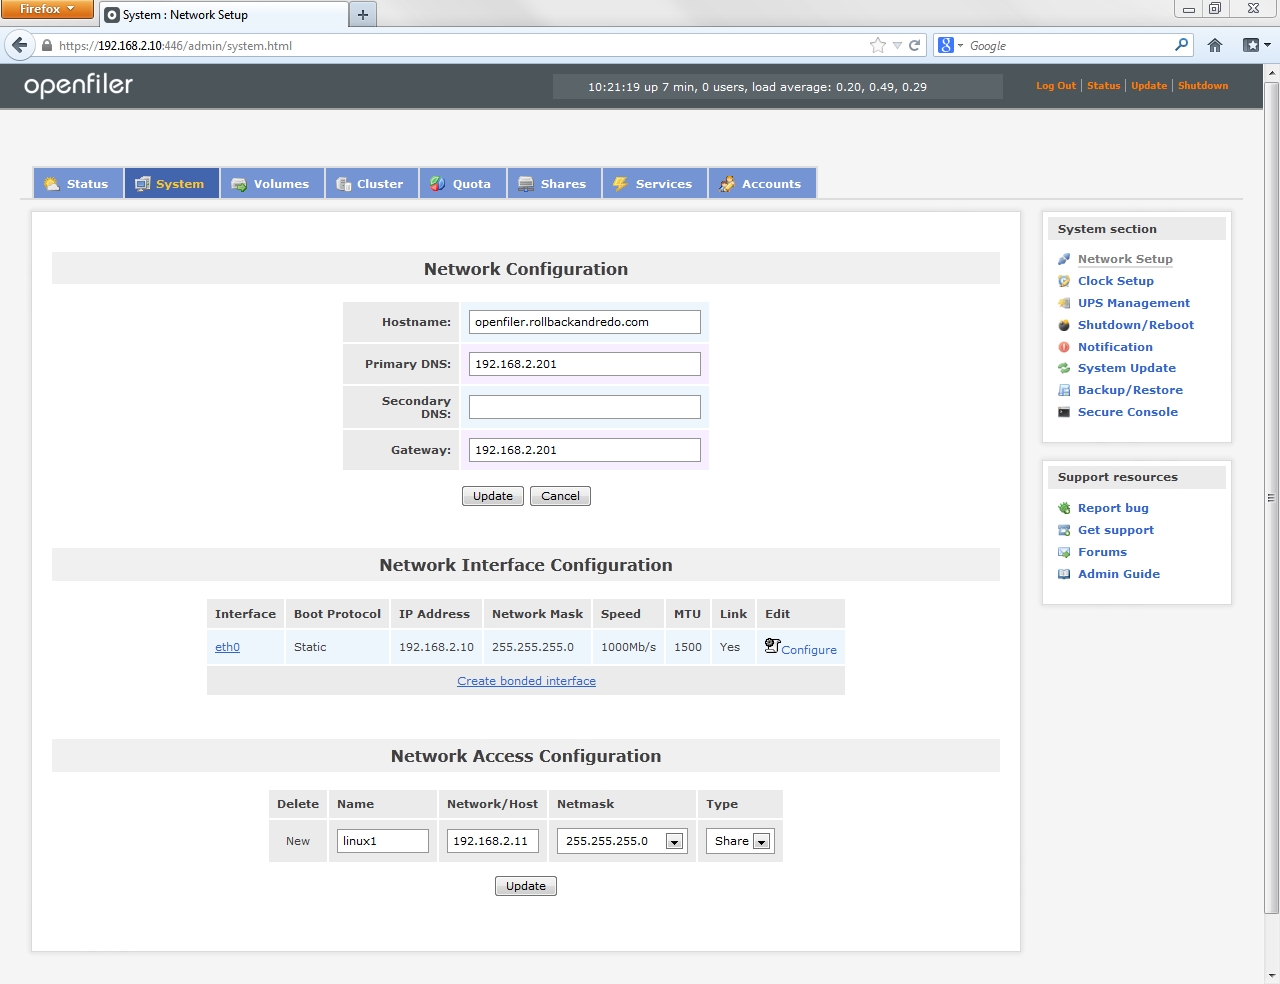Open the Clock Setup link
The width and height of the screenshot is (1280, 984).
(x=1115, y=281)
